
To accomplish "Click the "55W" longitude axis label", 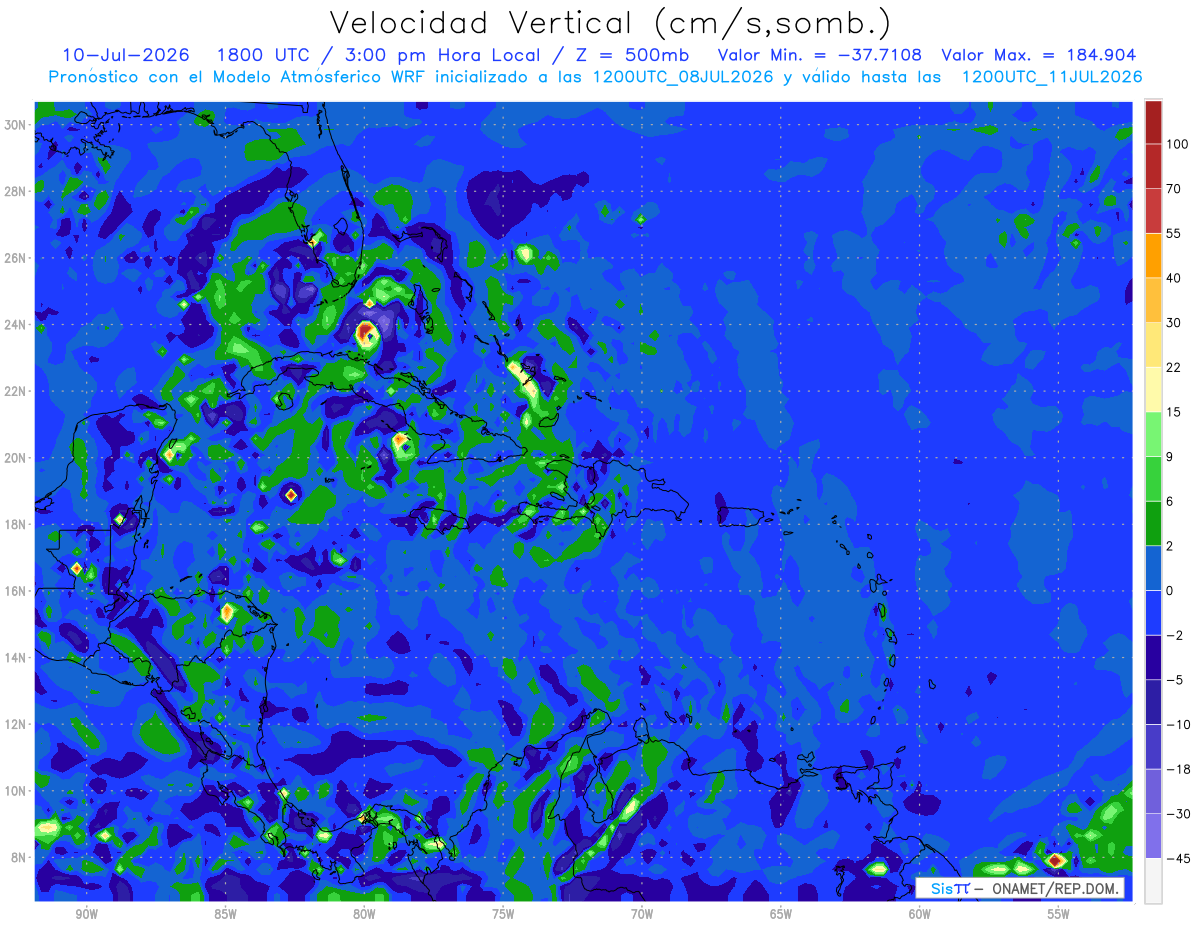I will [x=1059, y=914].
